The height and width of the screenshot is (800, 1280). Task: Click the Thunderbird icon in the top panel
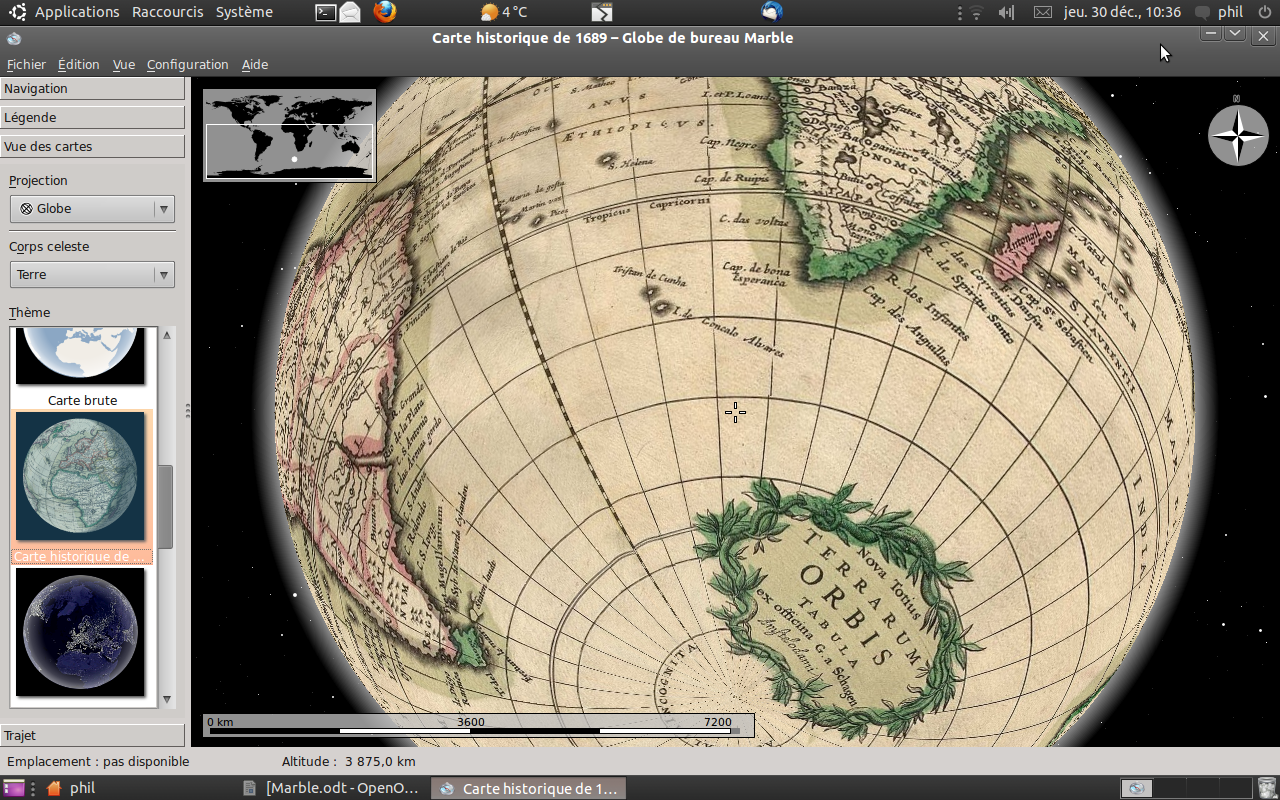pyautogui.click(x=771, y=12)
